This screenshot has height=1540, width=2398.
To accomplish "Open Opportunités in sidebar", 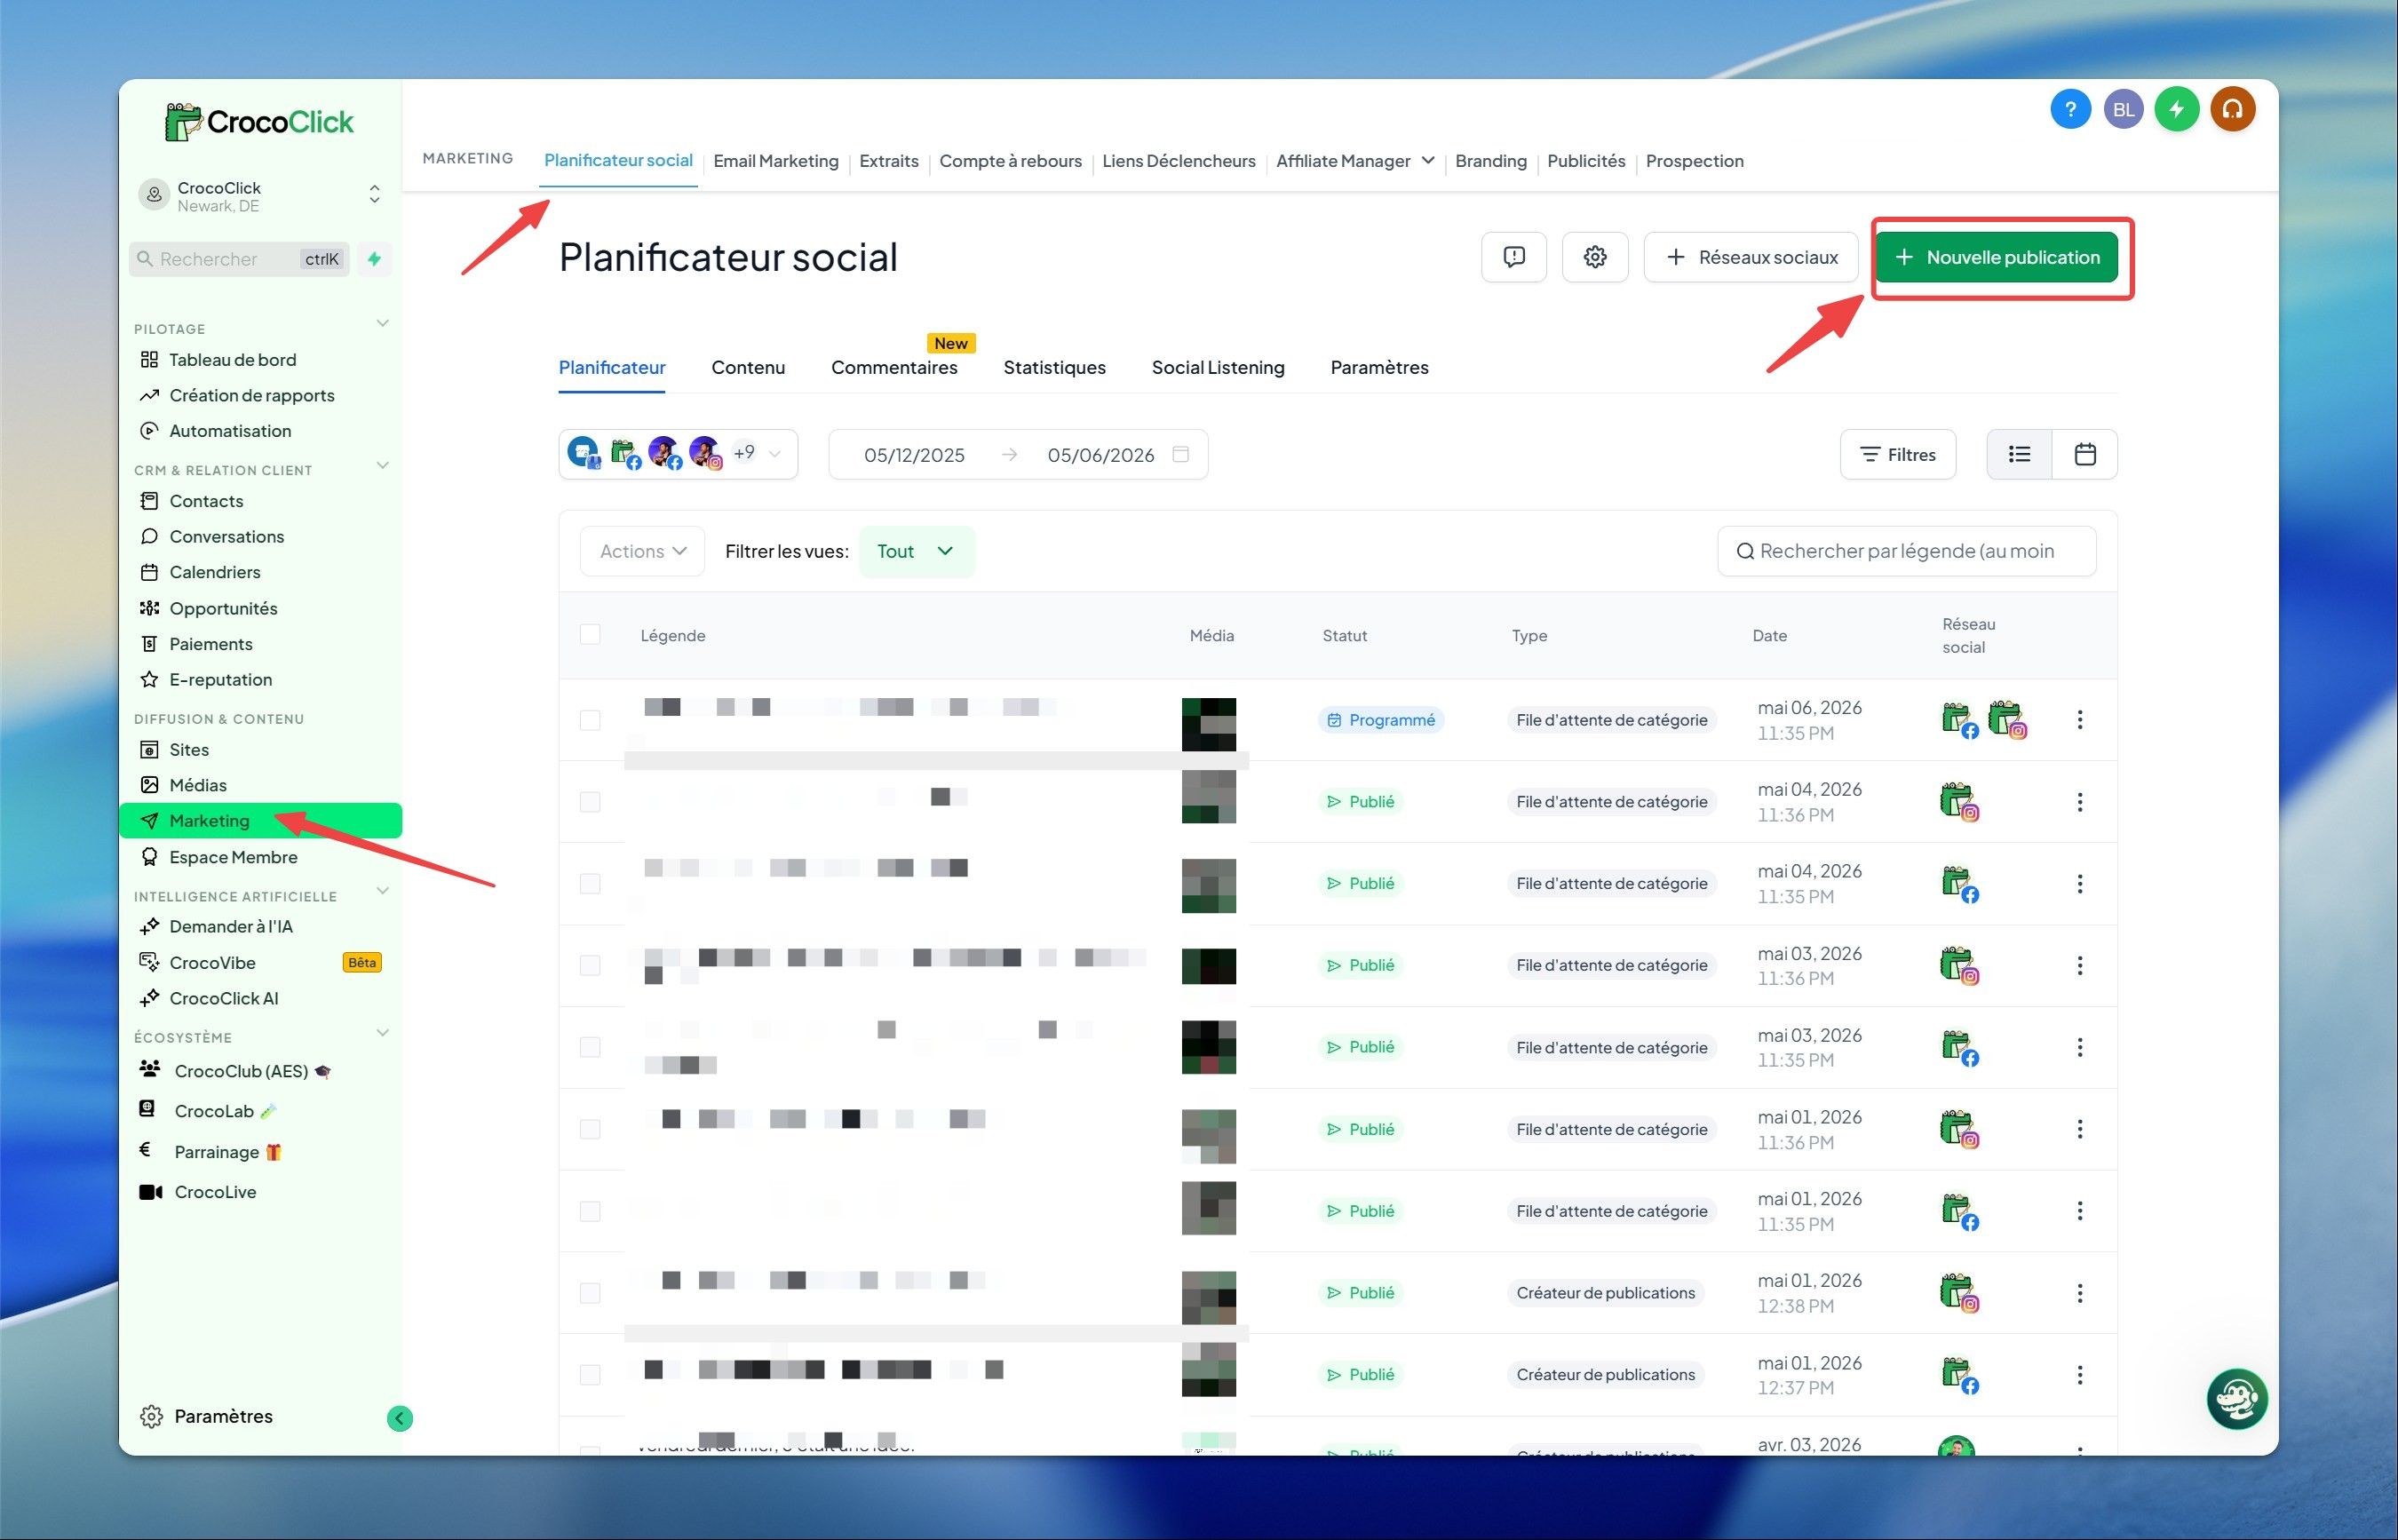I will 223,608.
